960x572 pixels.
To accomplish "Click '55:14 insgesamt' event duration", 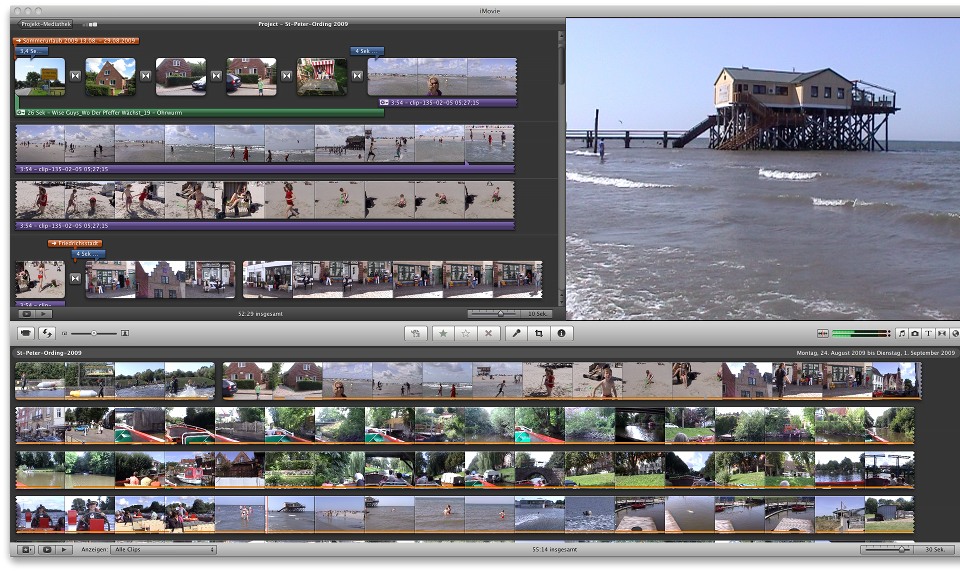I will (x=554, y=549).
